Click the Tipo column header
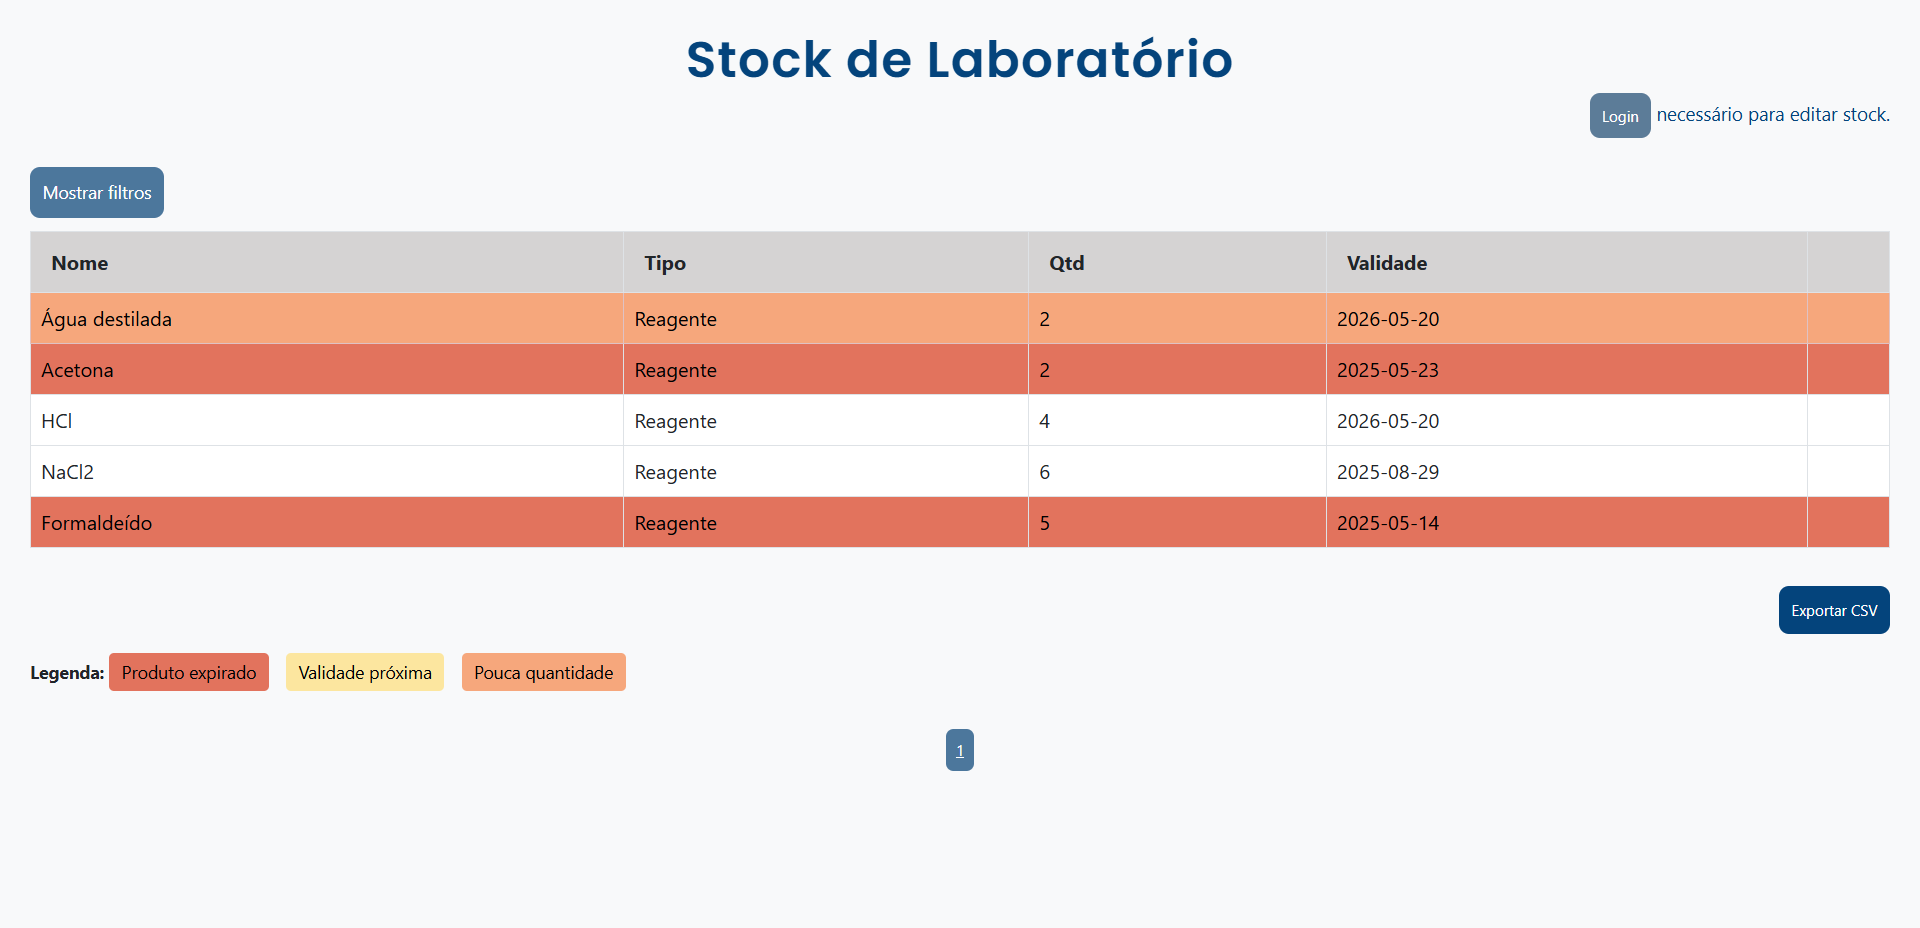Viewport: 1920px width, 928px height. [x=665, y=263]
